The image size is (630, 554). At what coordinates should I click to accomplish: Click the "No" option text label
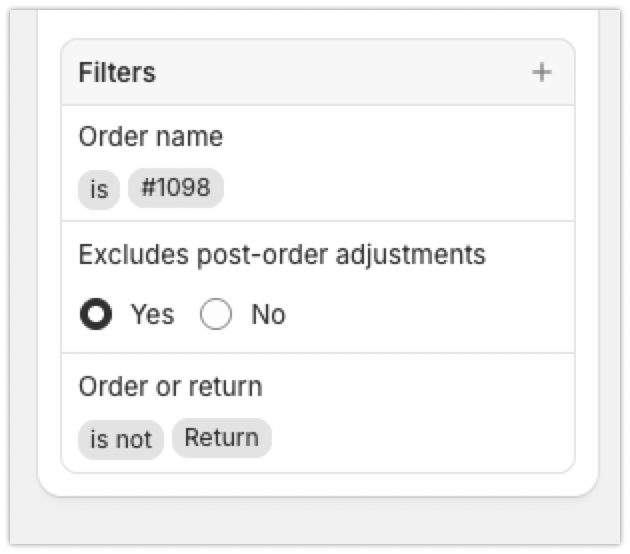[268, 315]
